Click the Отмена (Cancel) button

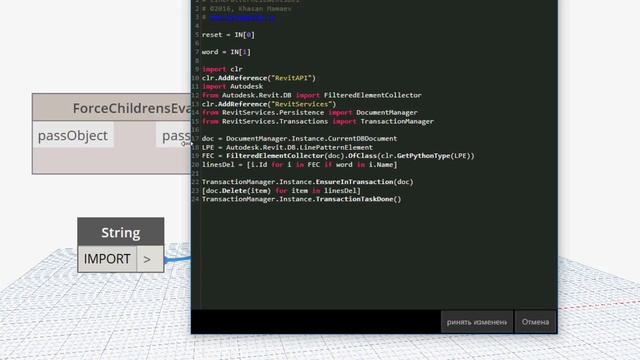coord(535,322)
